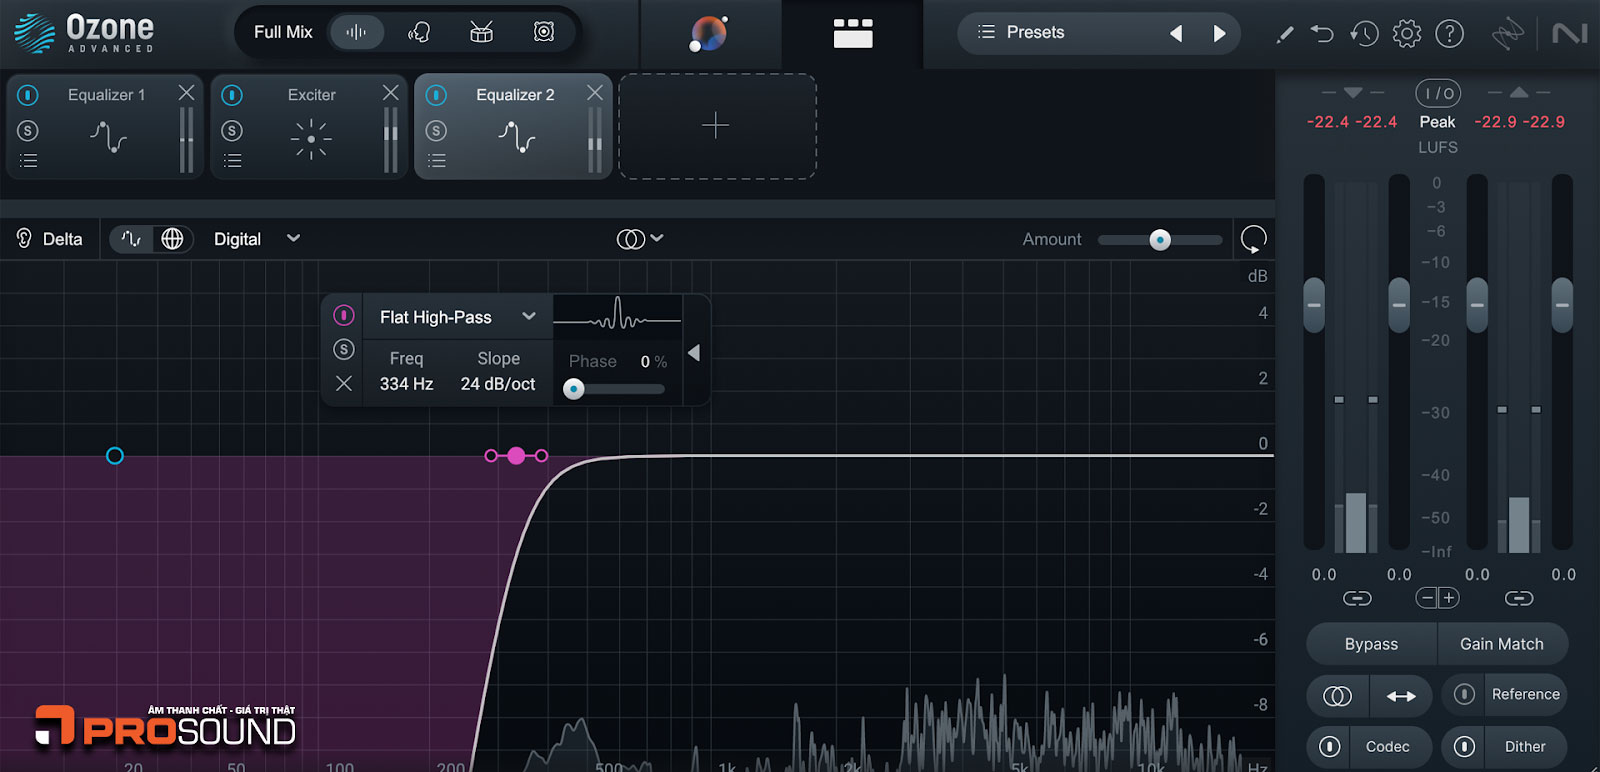The image size is (1600, 772).
Task: Open the history clock icon
Action: (x=1364, y=33)
